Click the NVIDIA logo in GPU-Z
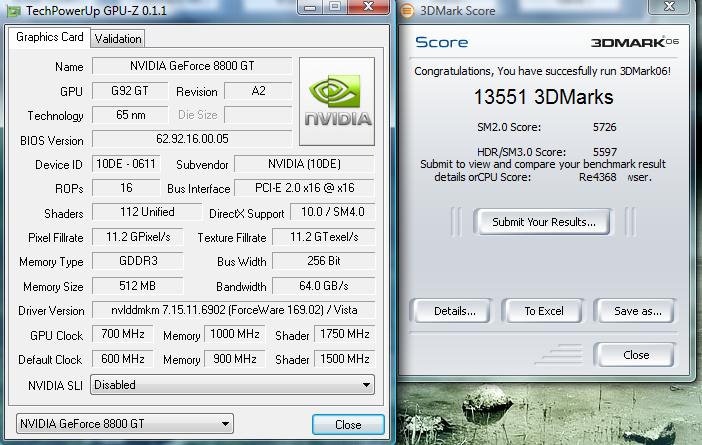 (337, 101)
